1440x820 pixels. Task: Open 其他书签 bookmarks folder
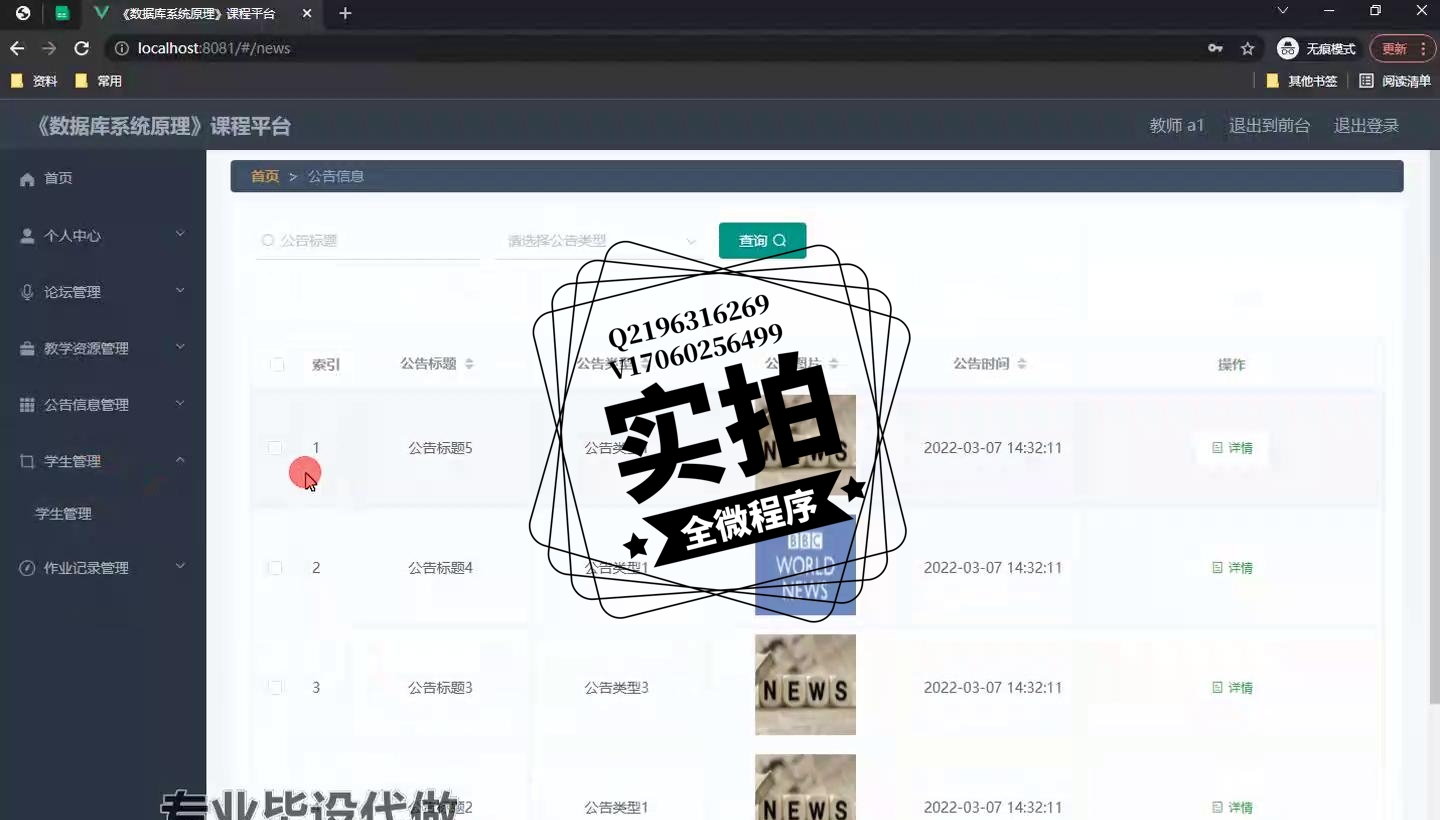click(x=1301, y=81)
